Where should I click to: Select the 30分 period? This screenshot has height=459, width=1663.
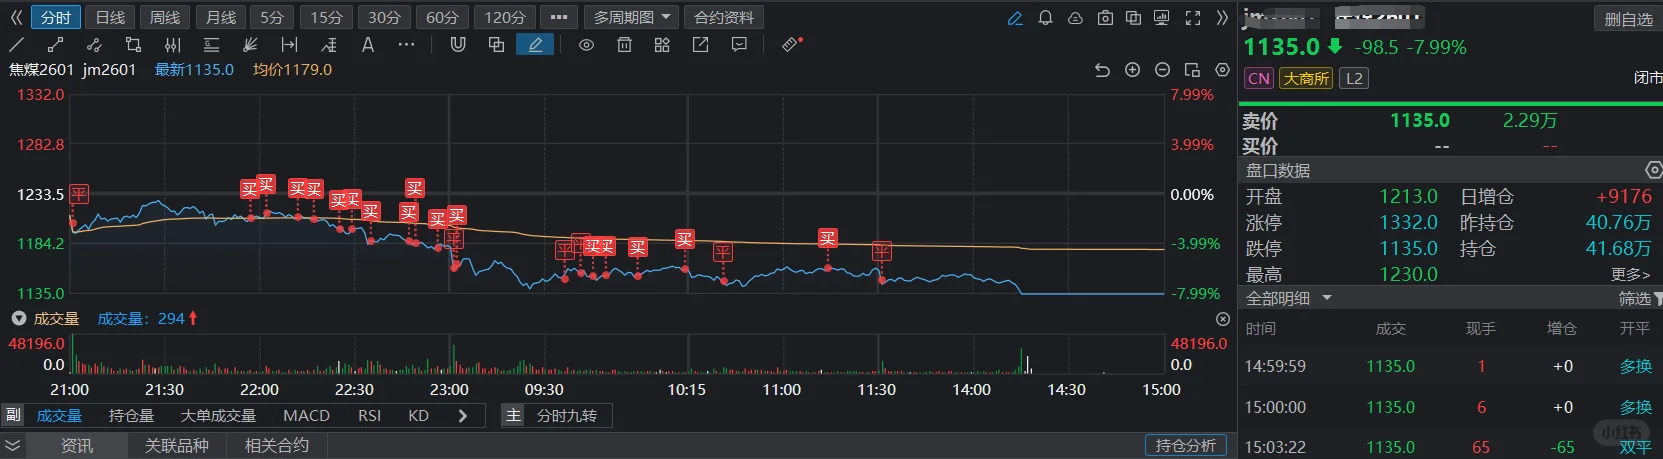point(384,18)
